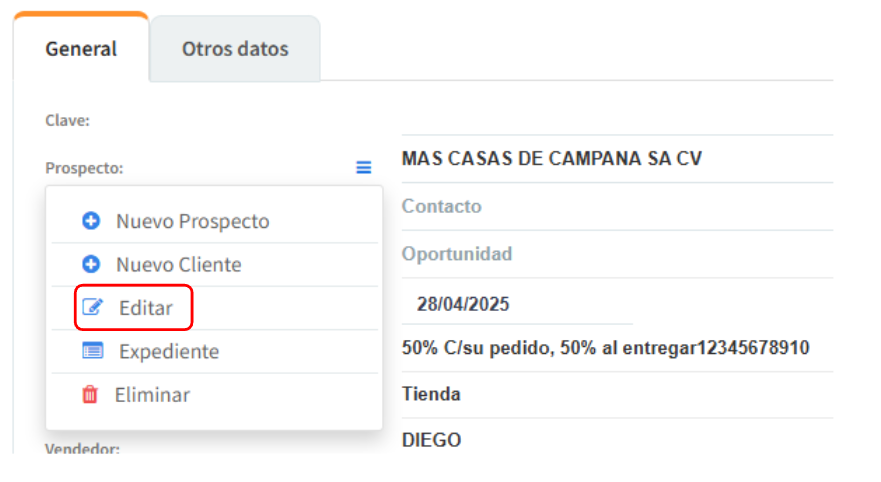This screenshot has width=881, height=482.
Task: Select Nuevo Cliente menu option
Action: point(178,265)
